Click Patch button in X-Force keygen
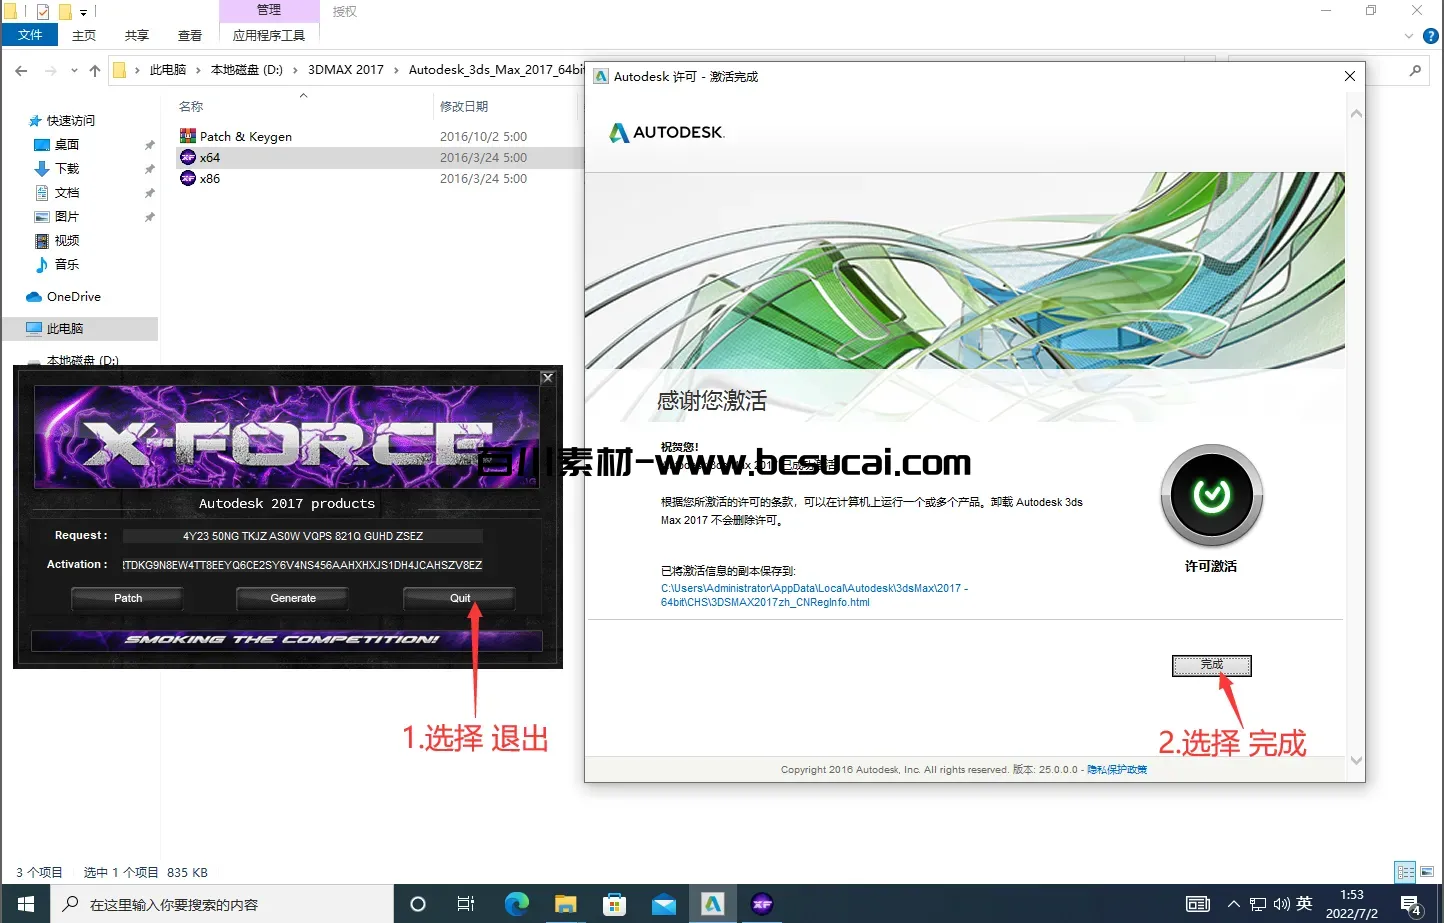Screen dimensions: 1444x923 click(x=128, y=598)
